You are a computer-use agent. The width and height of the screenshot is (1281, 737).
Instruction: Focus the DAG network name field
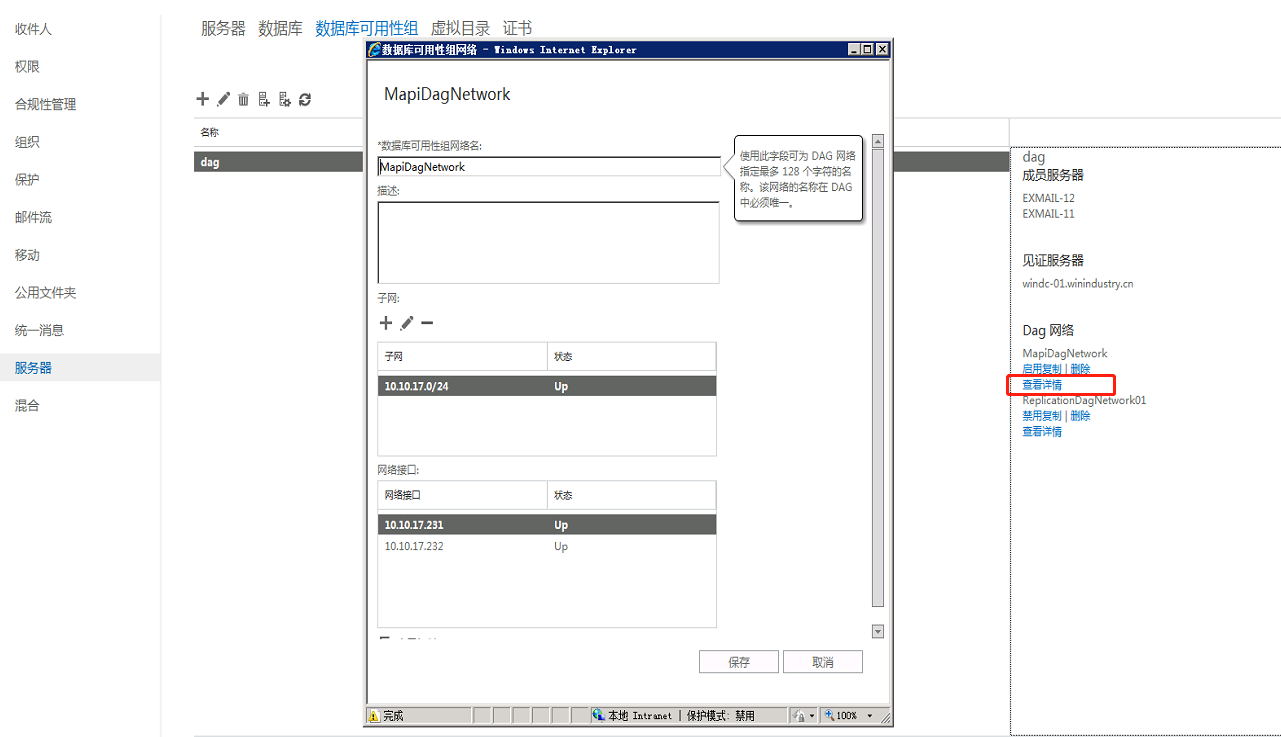[x=549, y=167]
